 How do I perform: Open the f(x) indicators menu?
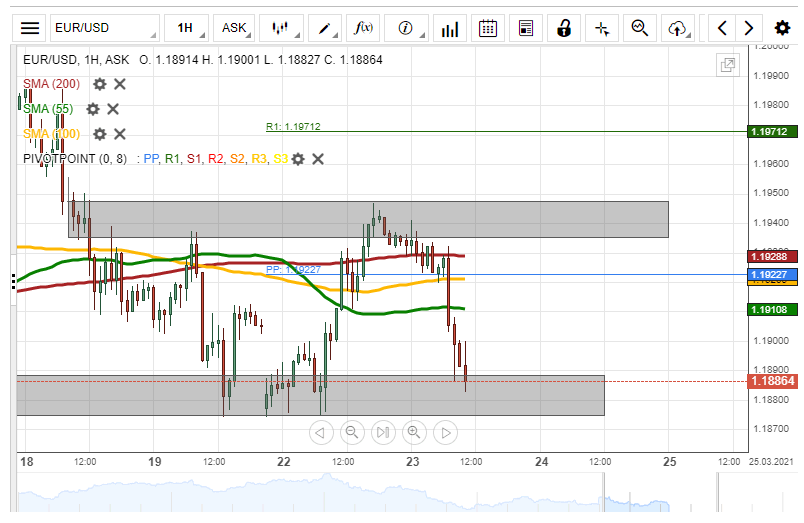(x=365, y=28)
